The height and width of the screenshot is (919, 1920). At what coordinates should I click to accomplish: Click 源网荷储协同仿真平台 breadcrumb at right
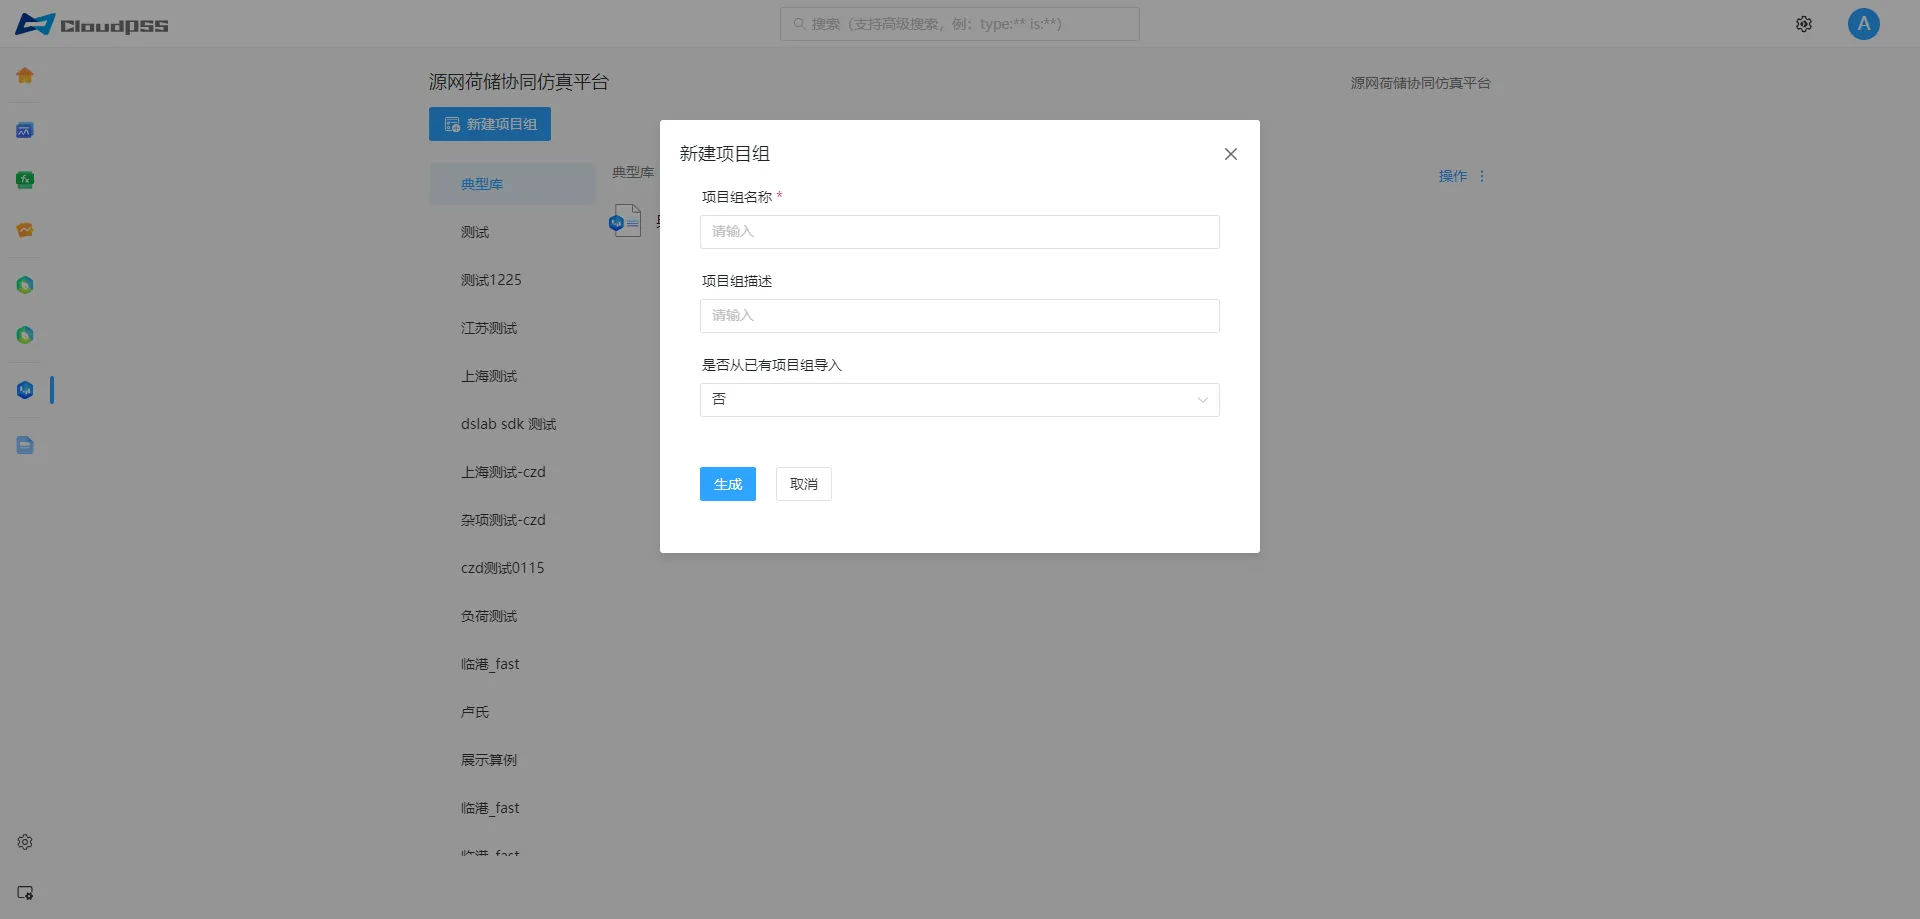[1420, 83]
